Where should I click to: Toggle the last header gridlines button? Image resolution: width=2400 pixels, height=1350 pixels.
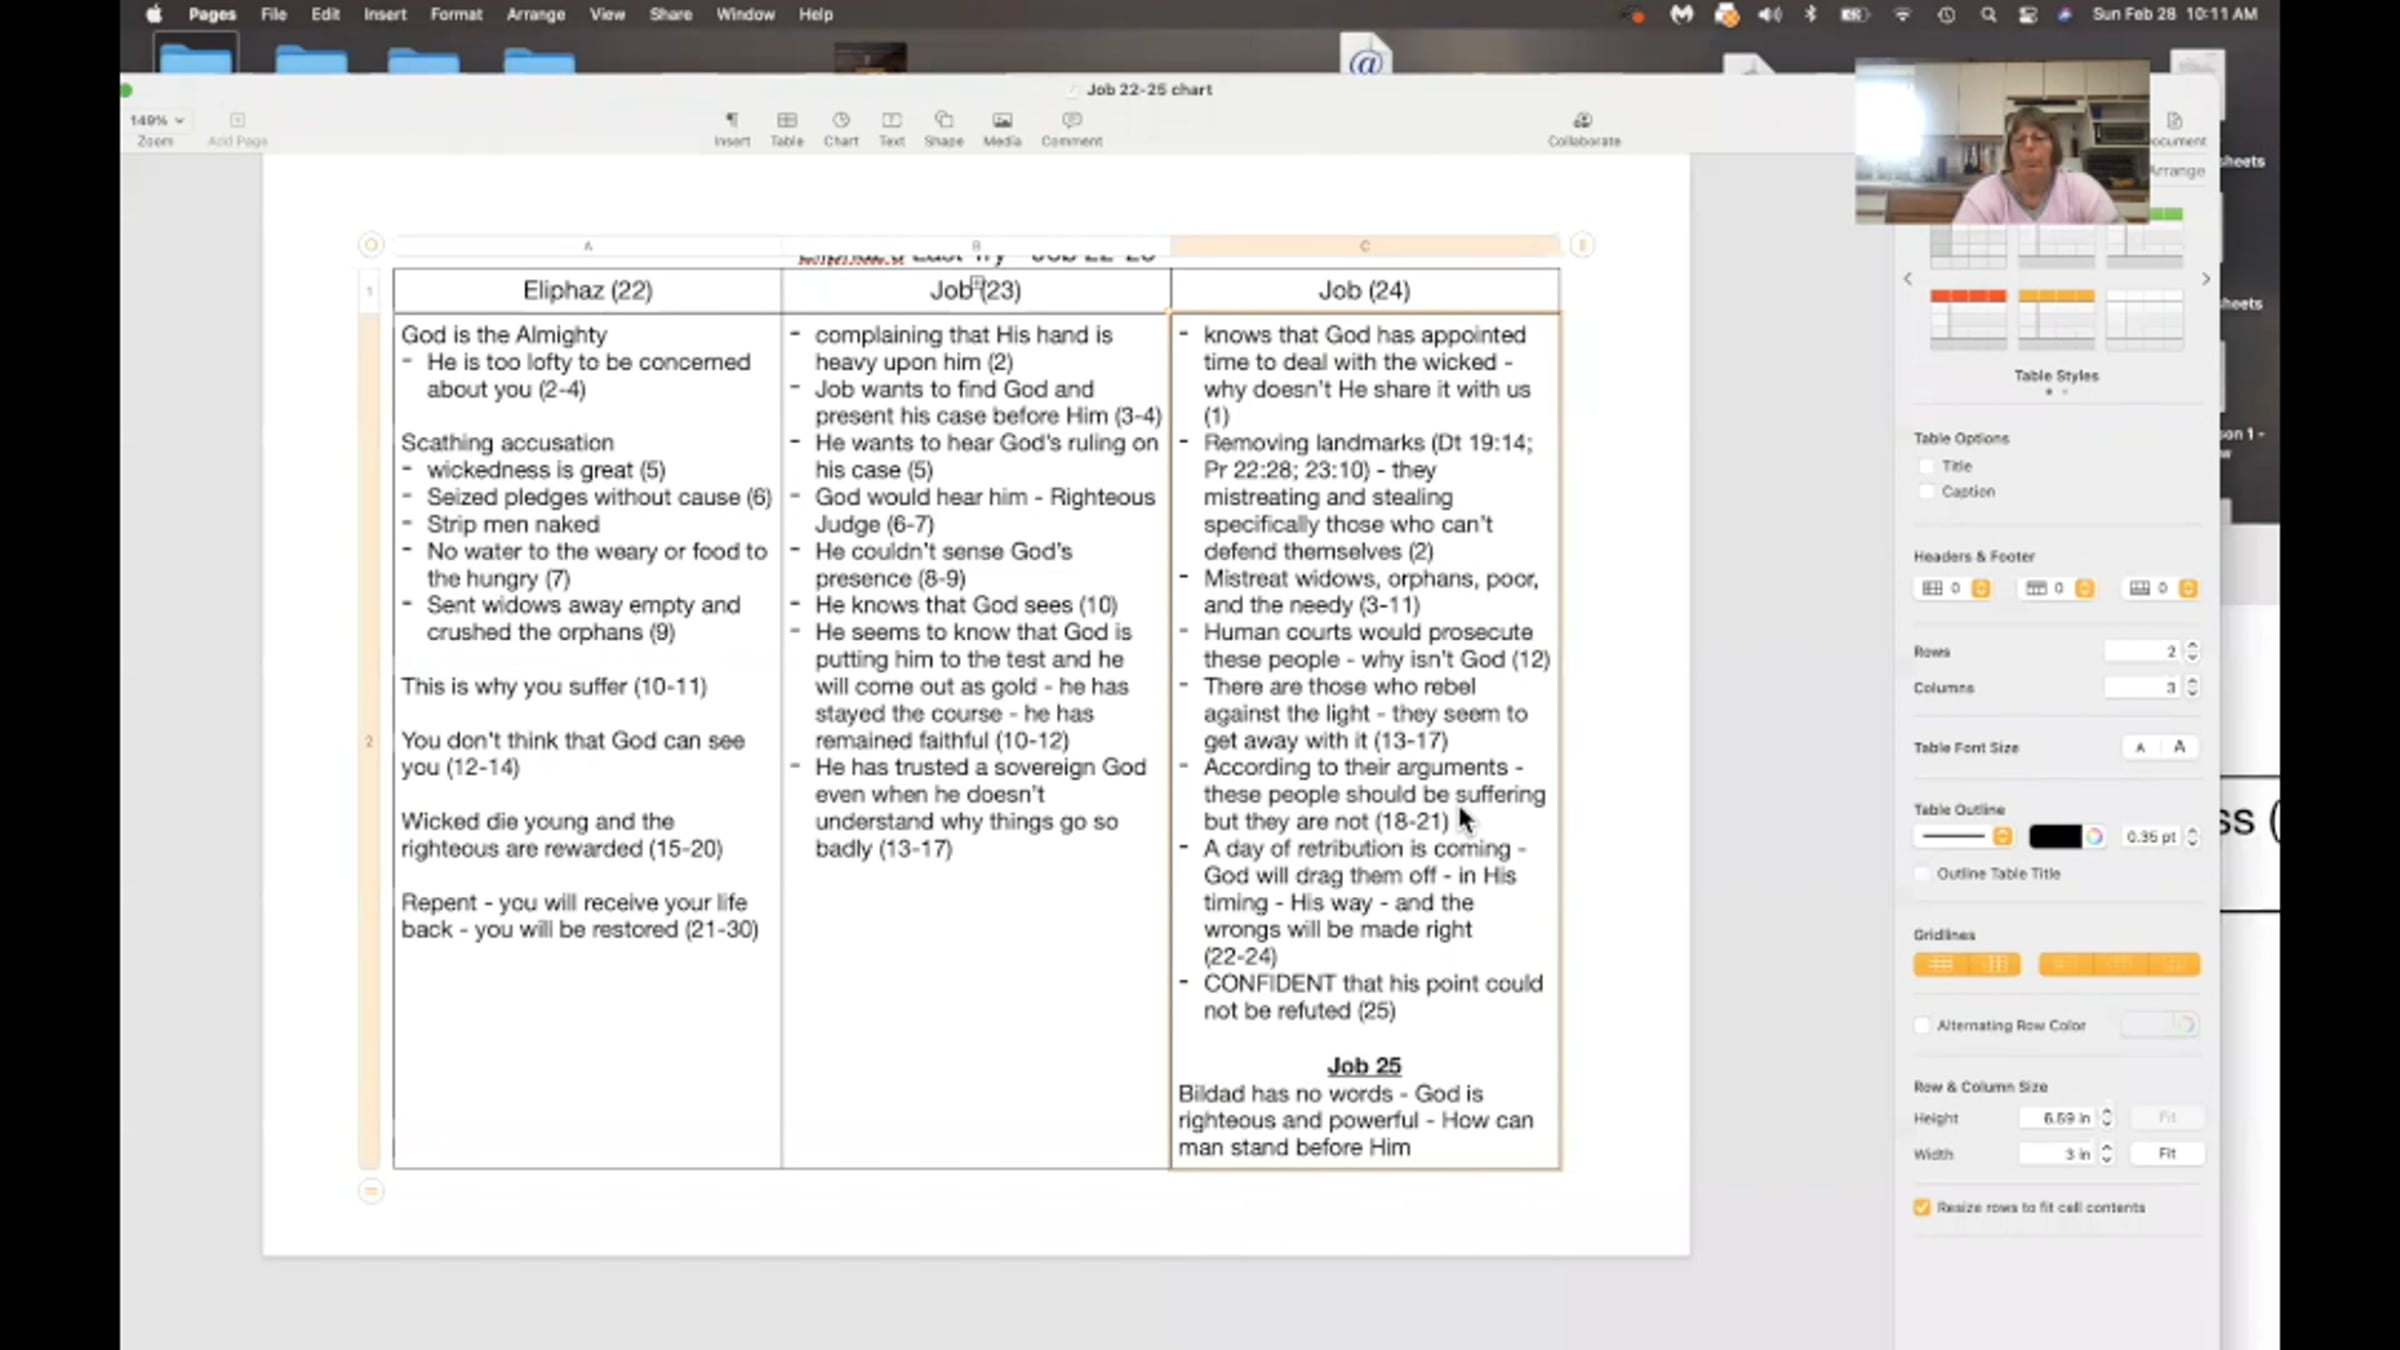point(2174,964)
